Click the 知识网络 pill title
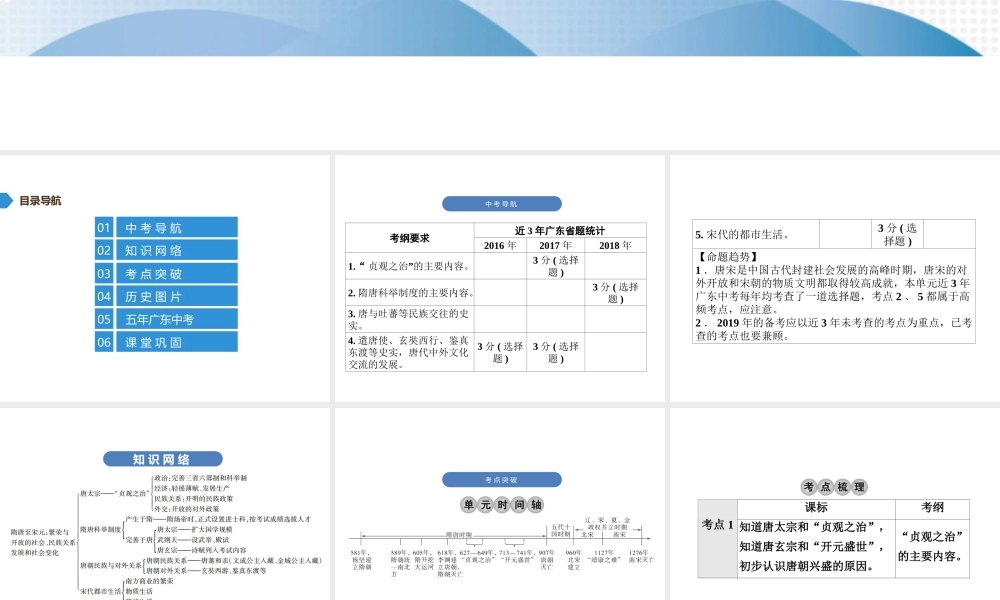The height and width of the screenshot is (600, 1000). 163,459
